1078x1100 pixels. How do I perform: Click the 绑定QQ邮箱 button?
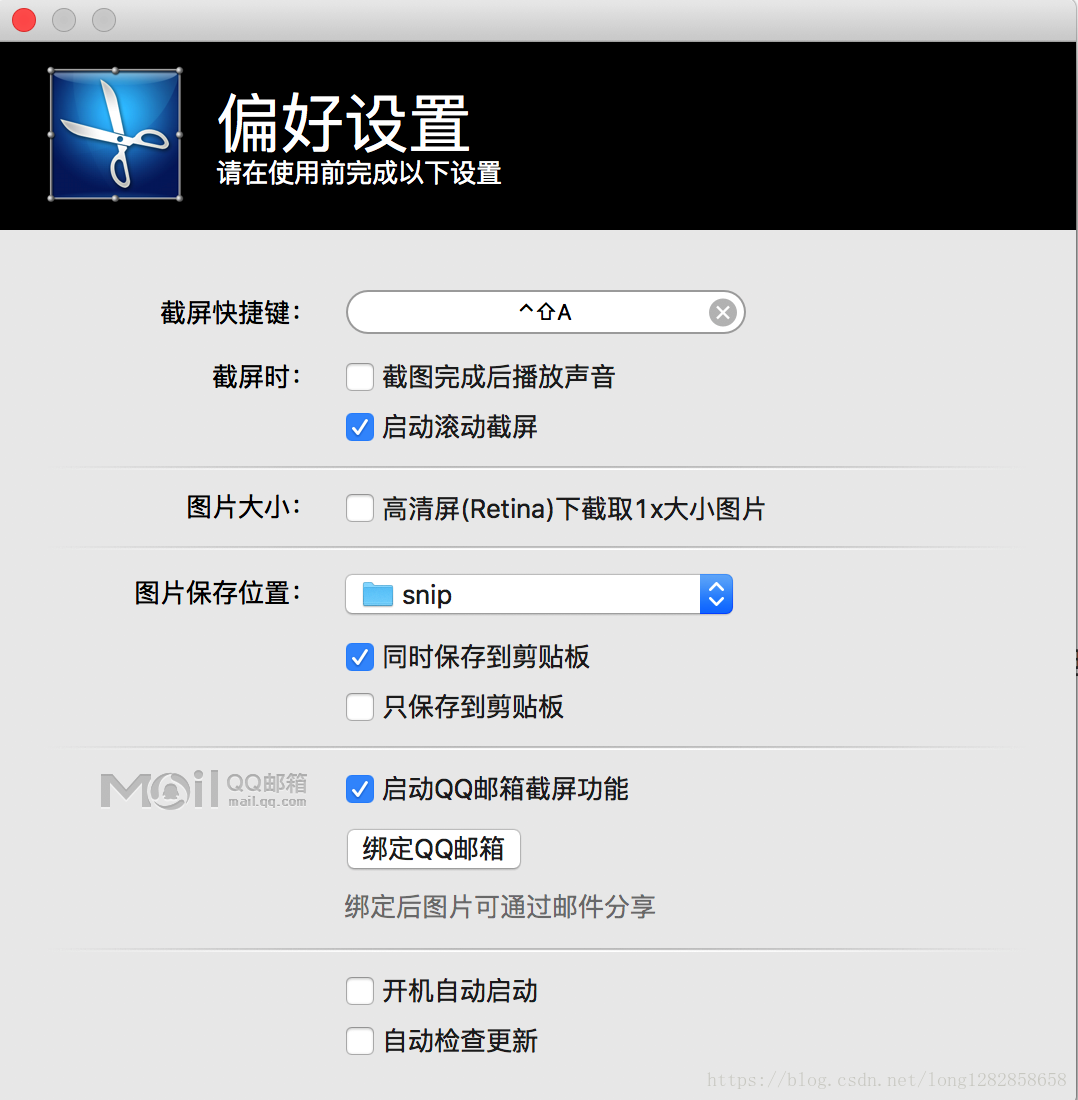[433, 849]
